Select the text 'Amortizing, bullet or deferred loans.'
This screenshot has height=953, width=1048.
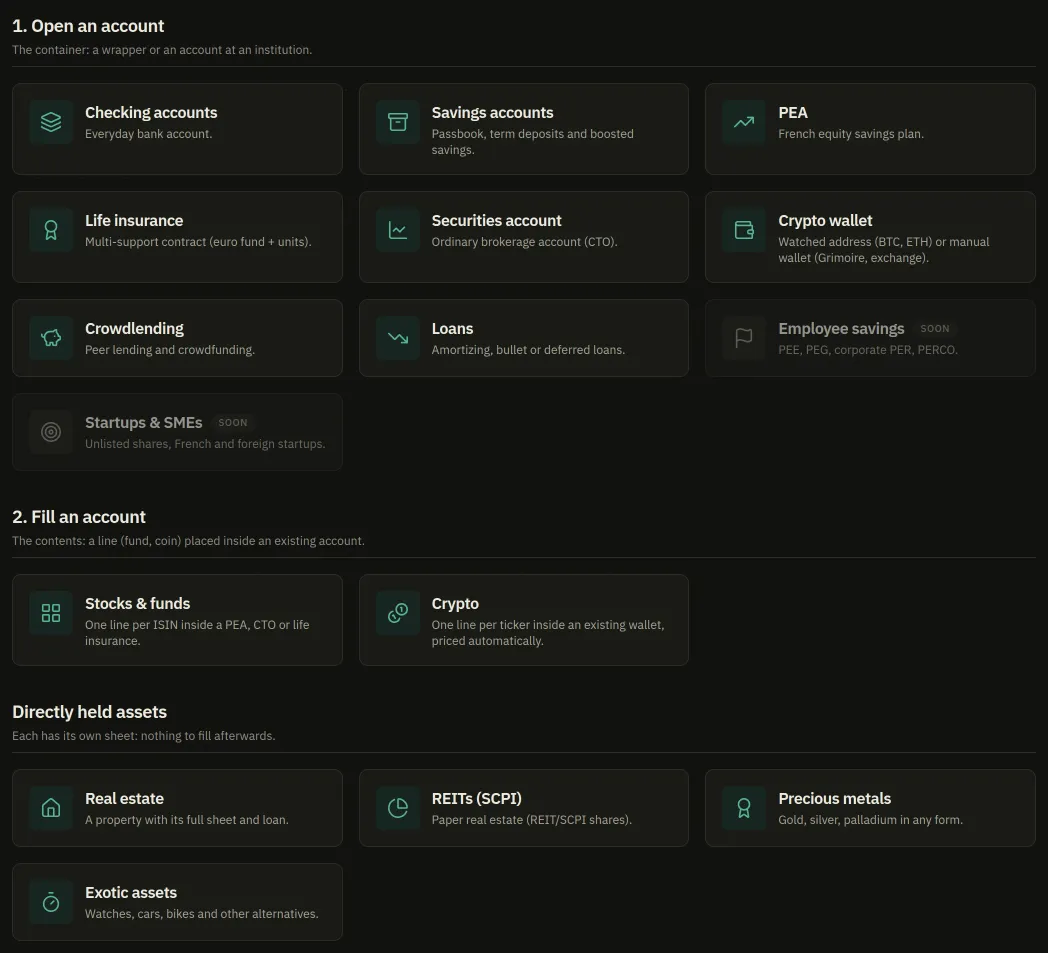pos(529,350)
